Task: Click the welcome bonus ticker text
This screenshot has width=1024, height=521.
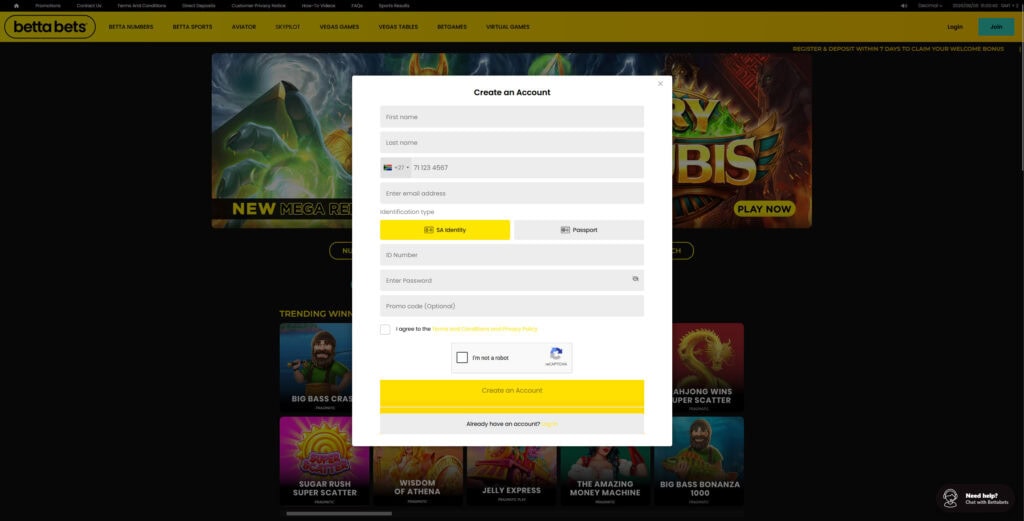Action: [898, 49]
